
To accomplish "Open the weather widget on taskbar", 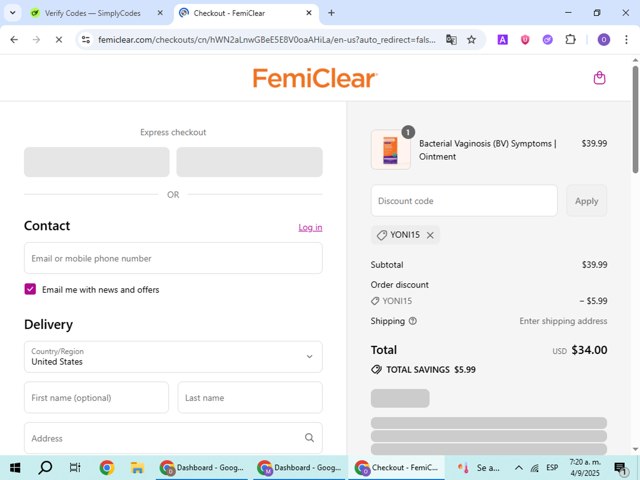I will point(478,468).
